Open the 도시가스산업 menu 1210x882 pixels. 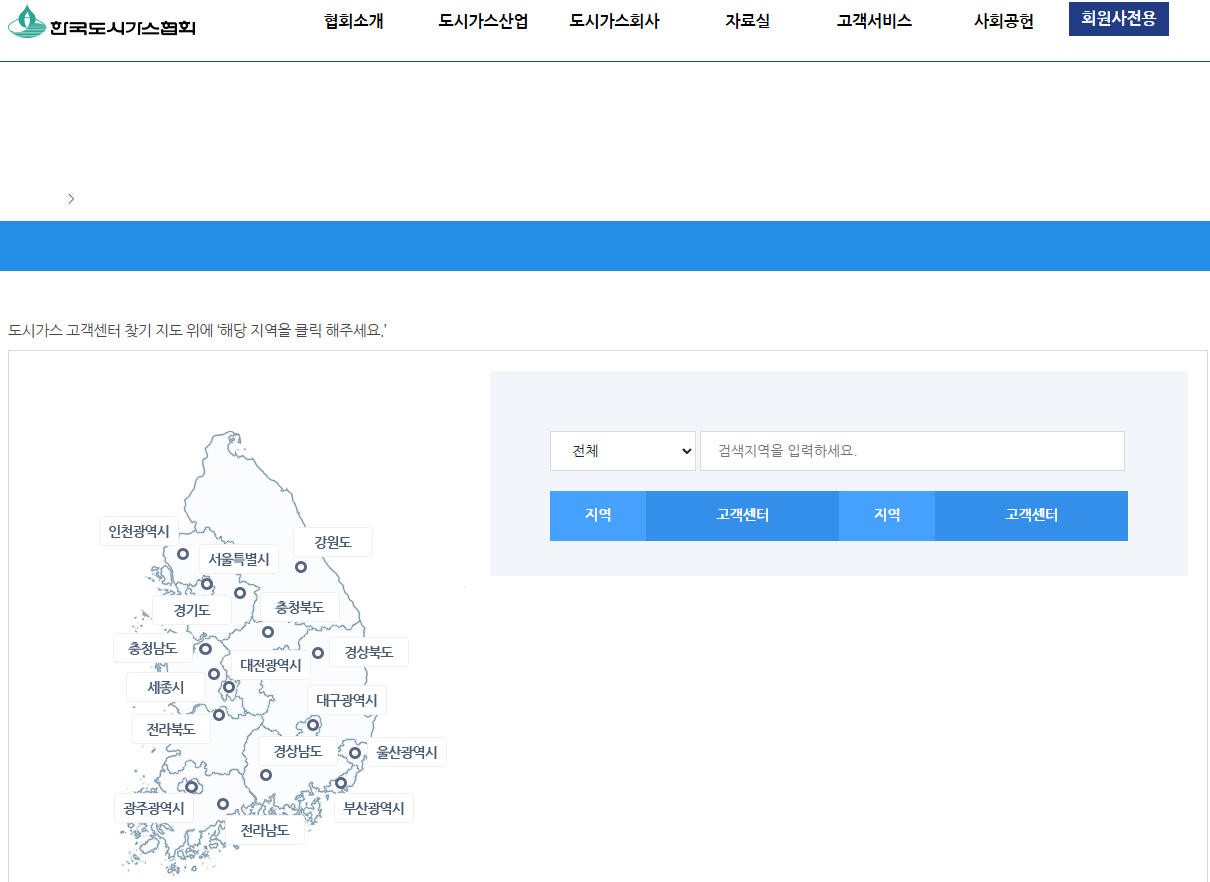tap(483, 21)
